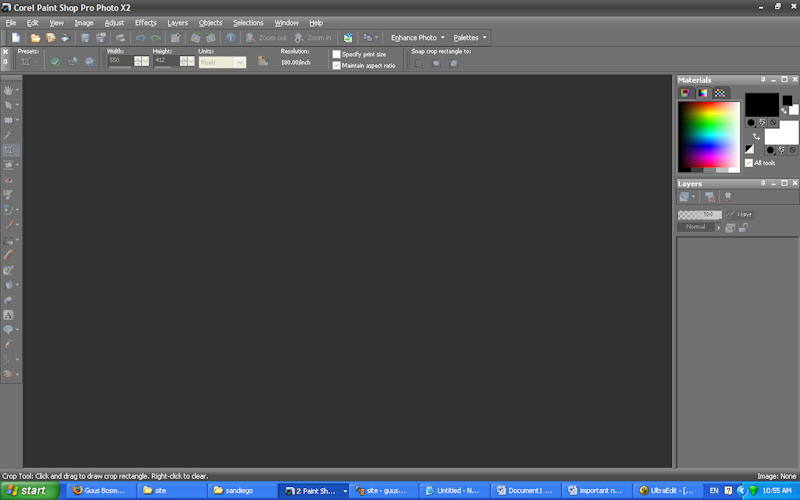Open the Selections menu
The image size is (800, 500).
pyautogui.click(x=248, y=23)
